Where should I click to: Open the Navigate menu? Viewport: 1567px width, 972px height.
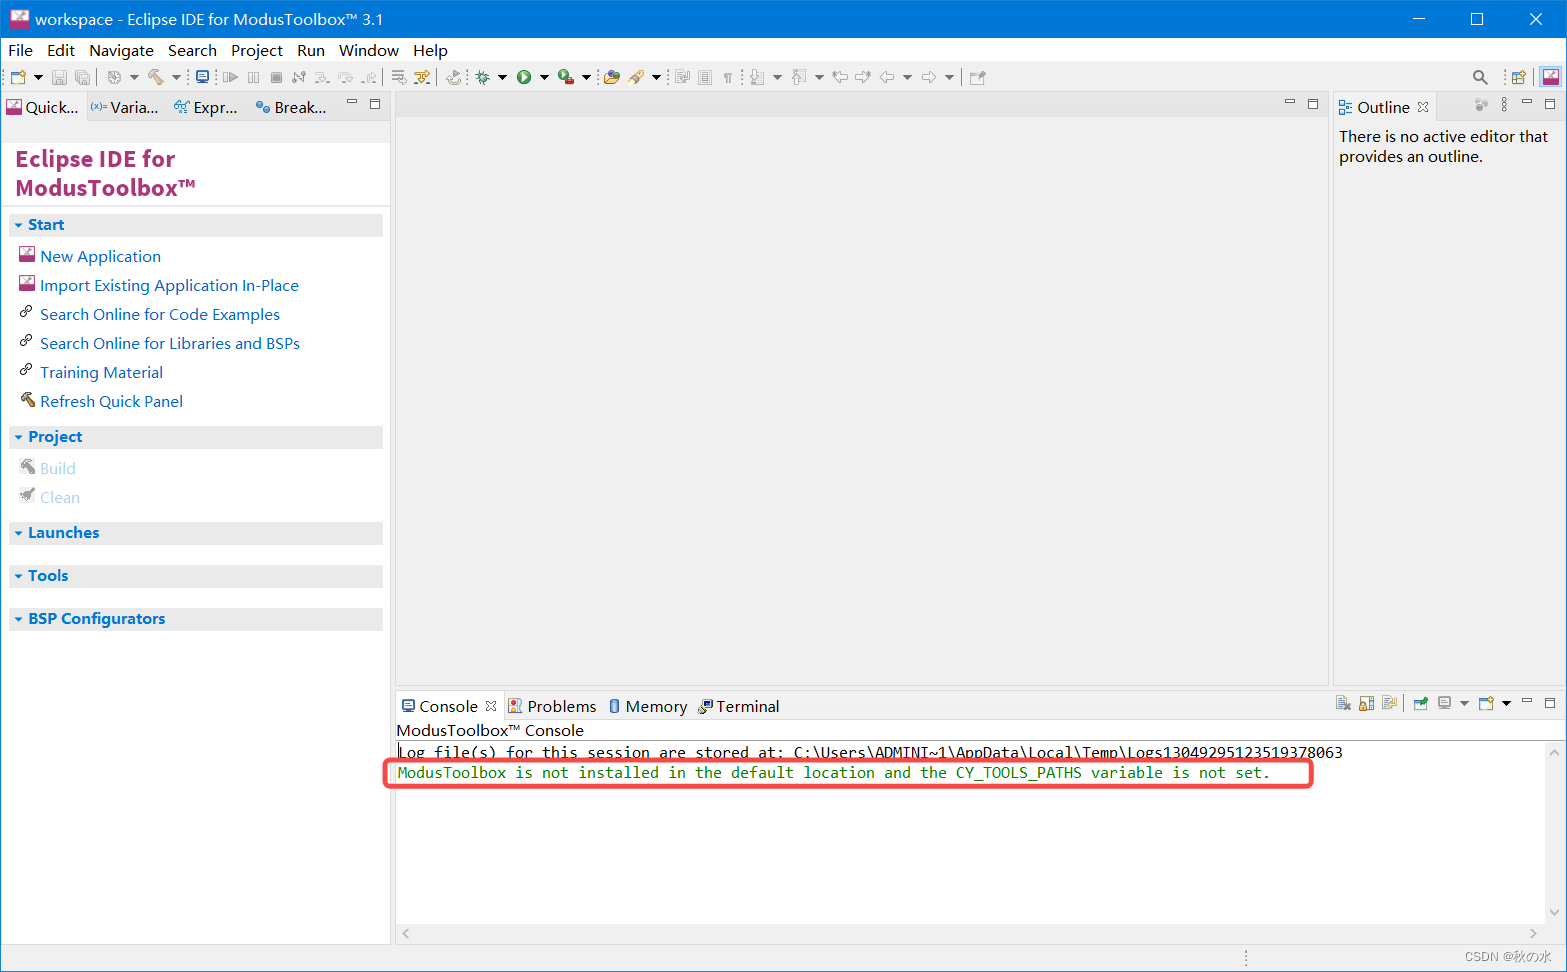click(x=121, y=50)
